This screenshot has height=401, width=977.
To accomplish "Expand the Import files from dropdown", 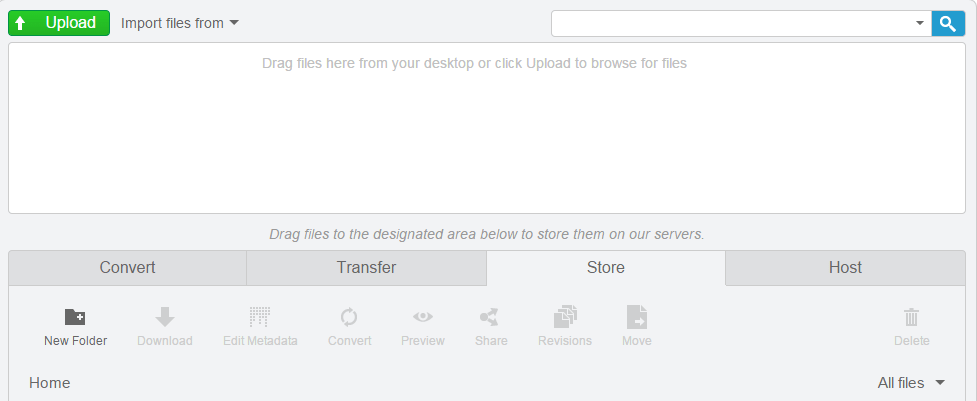I will (x=180, y=23).
